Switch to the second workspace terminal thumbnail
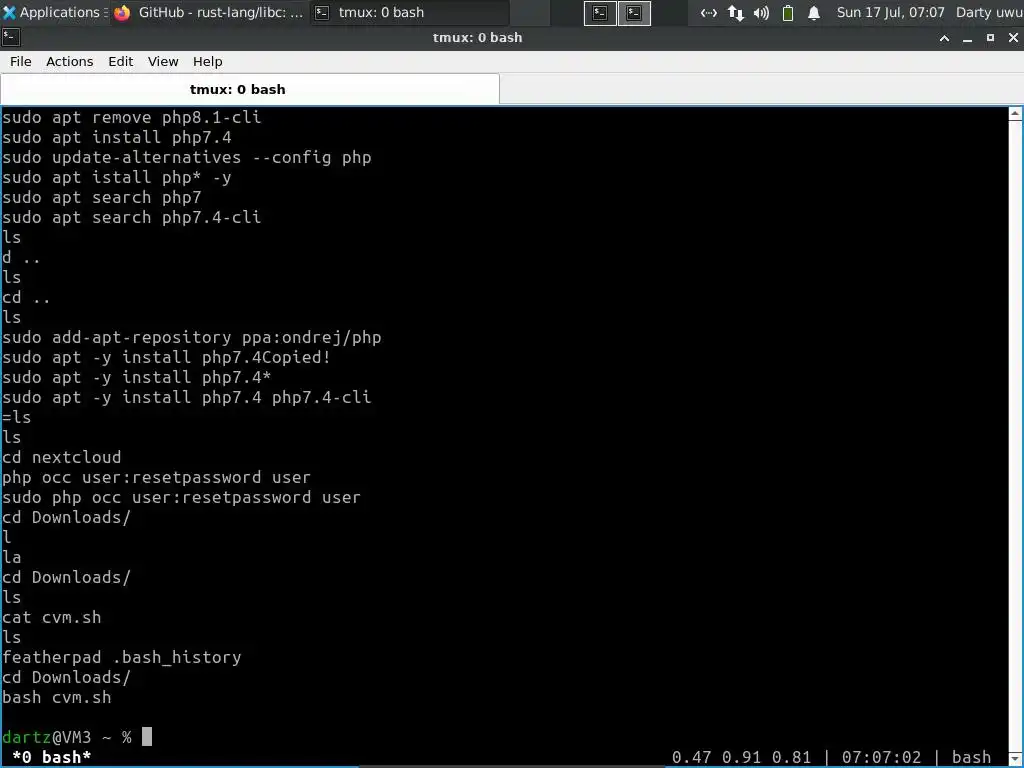The width and height of the screenshot is (1024, 768). [x=634, y=13]
